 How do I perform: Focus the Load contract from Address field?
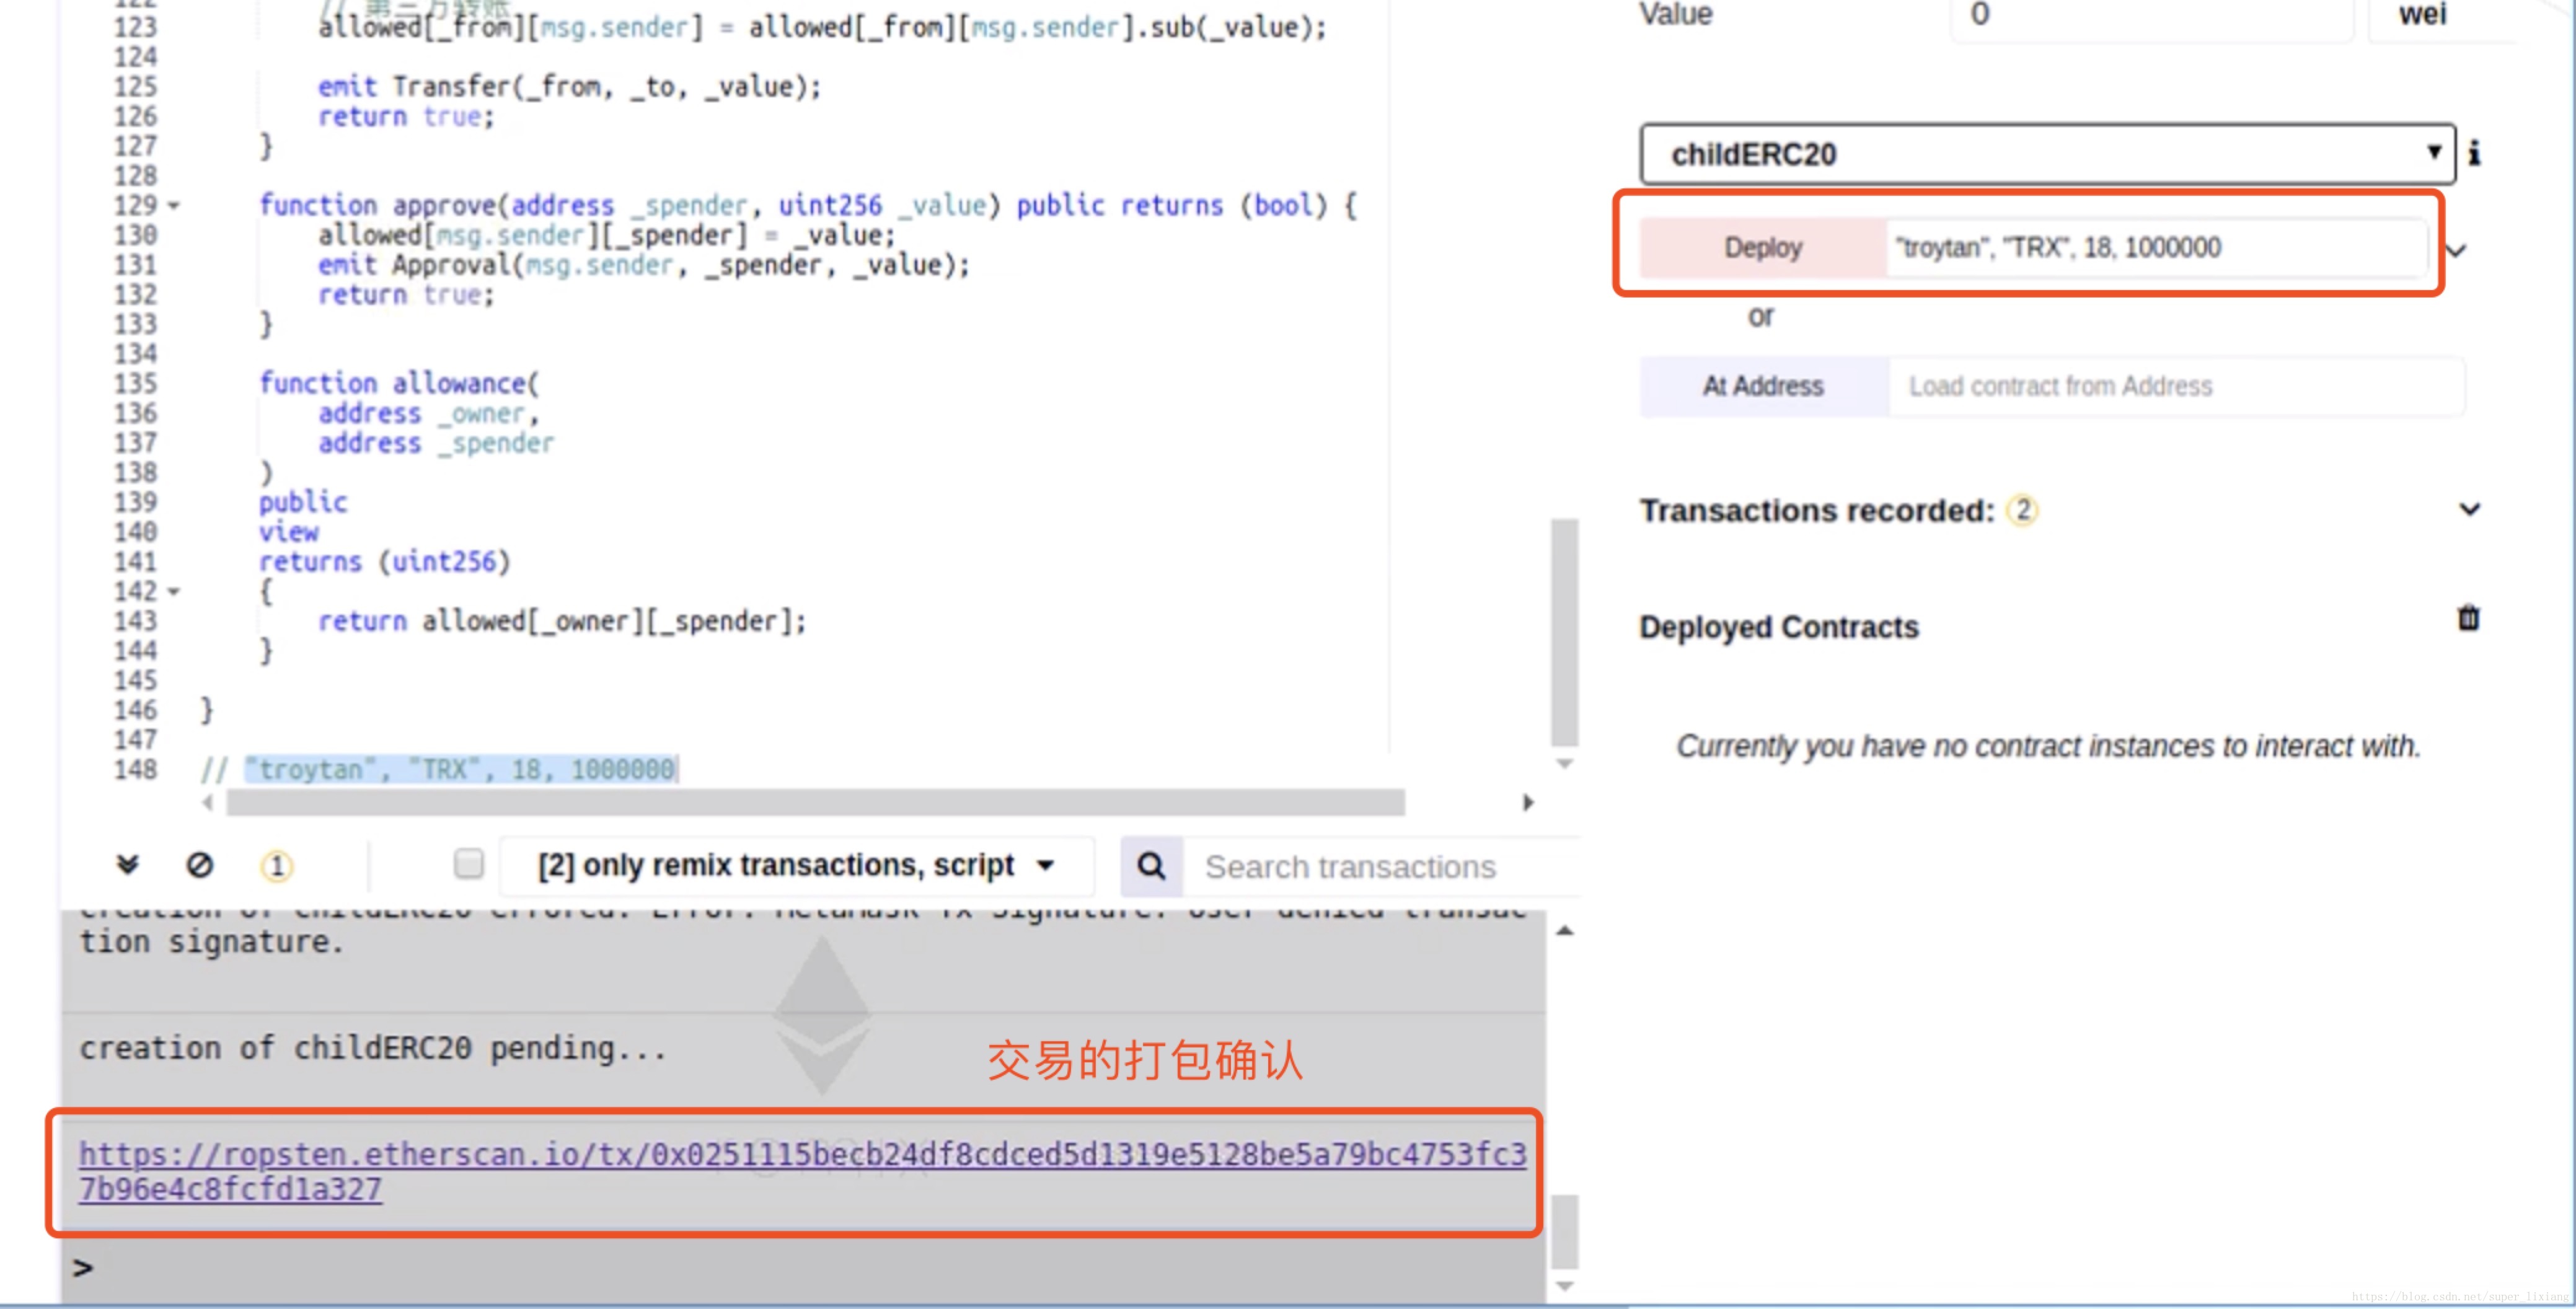point(2176,386)
